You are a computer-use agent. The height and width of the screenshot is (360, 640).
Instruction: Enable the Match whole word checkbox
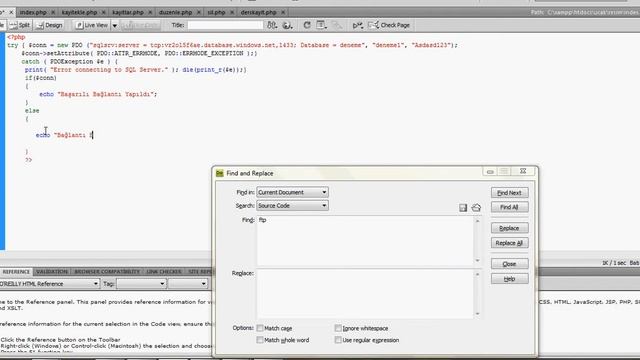pyautogui.click(x=260, y=340)
